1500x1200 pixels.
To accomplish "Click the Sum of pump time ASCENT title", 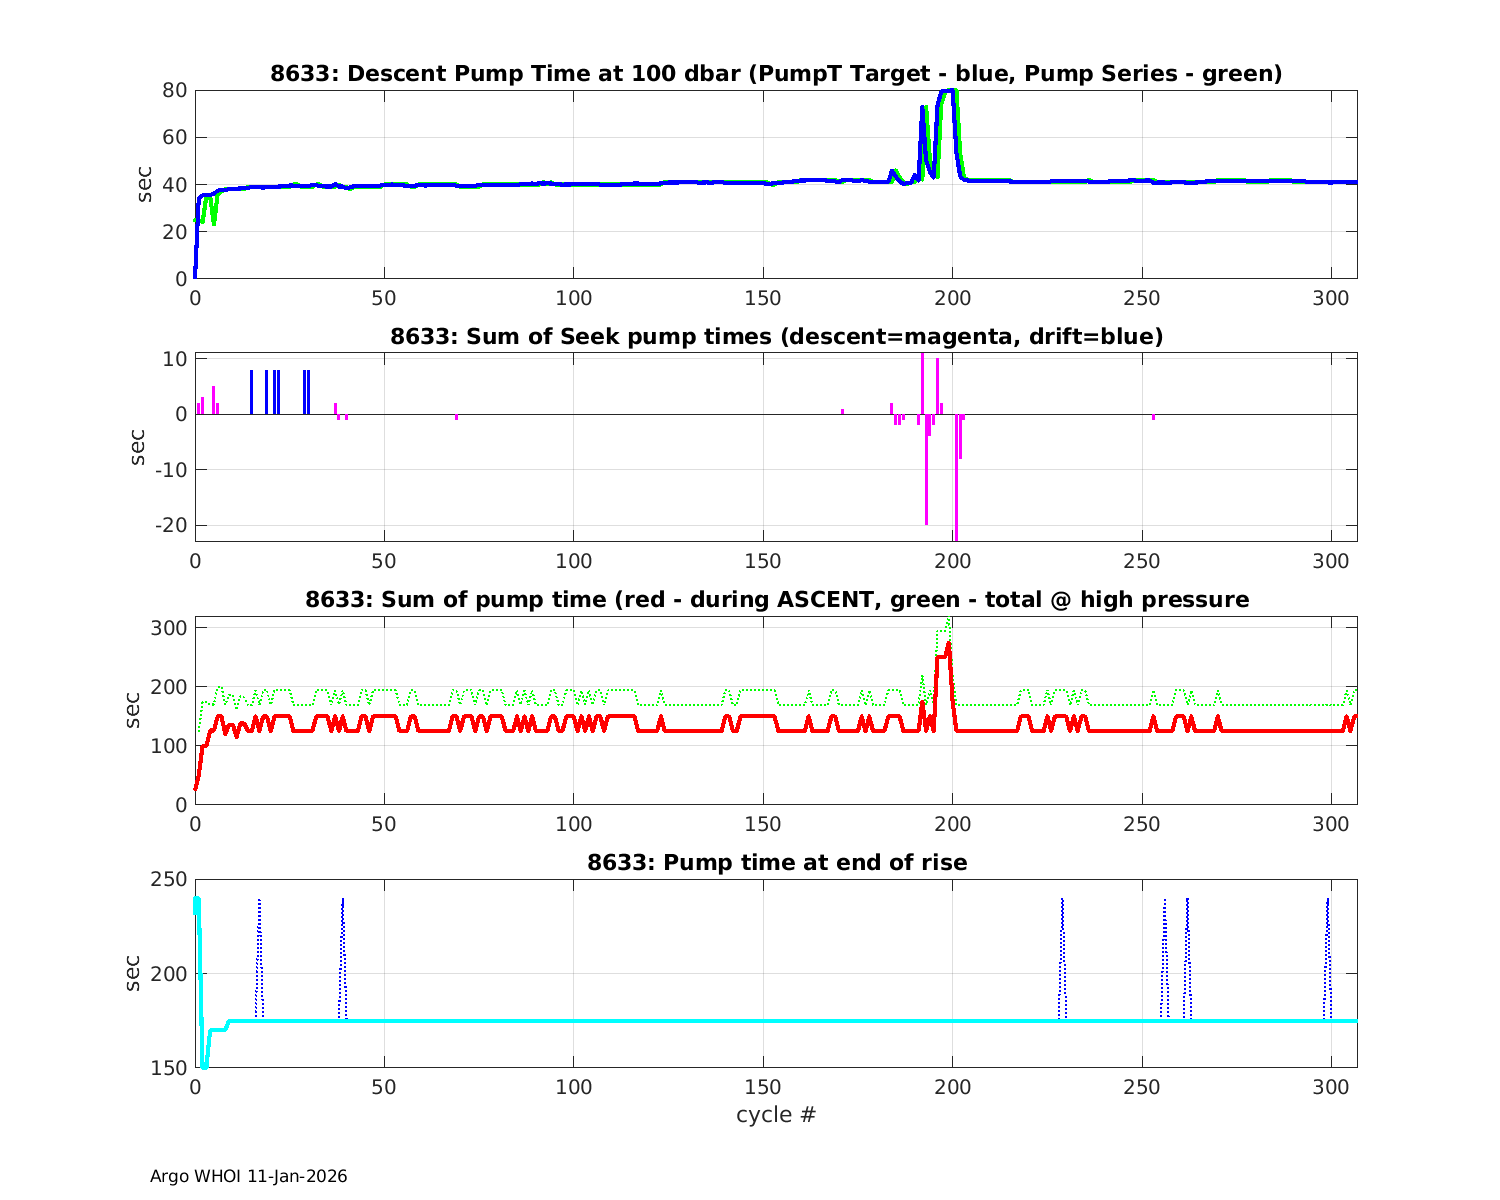I will pyautogui.click(x=776, y=600).
